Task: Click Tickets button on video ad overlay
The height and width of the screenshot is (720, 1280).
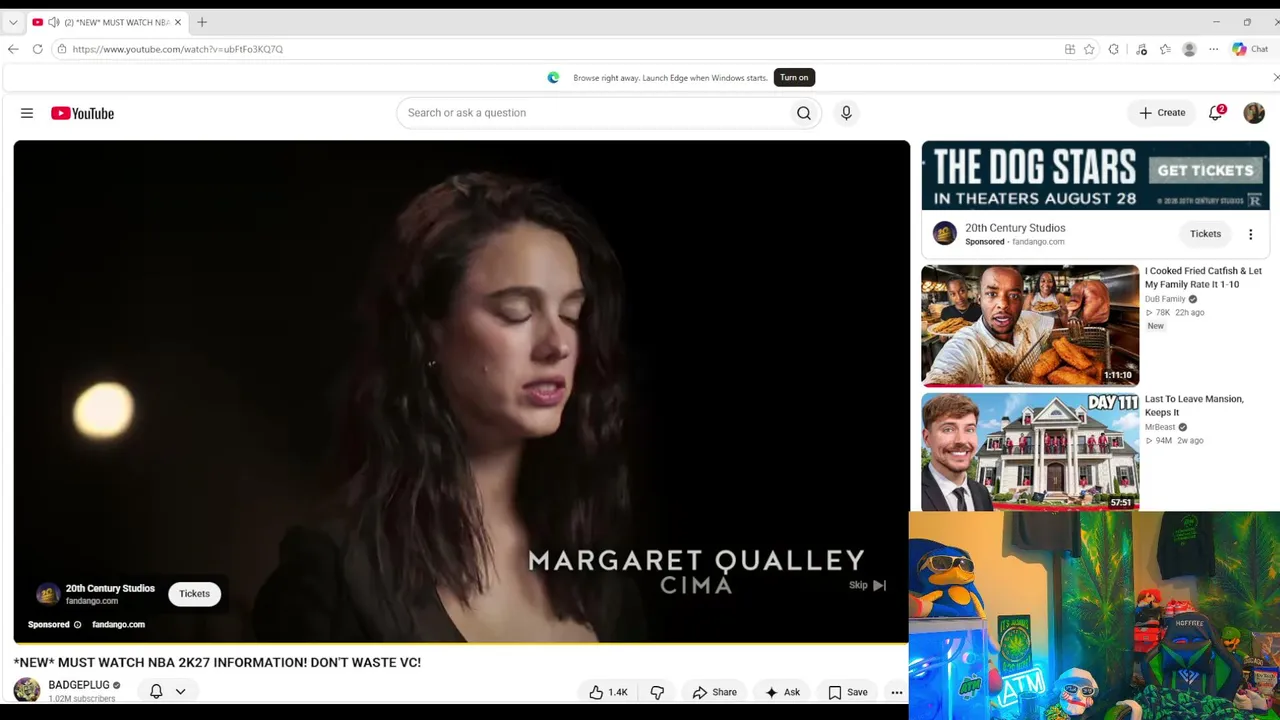Action: pyautogui.click(x=194, y=594)
